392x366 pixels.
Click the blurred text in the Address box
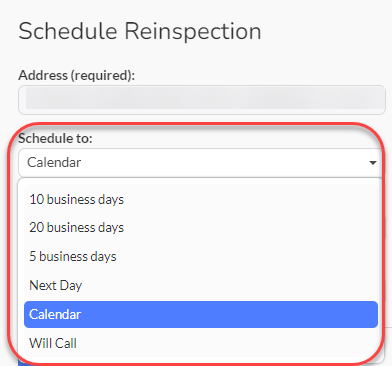(205, 98)
